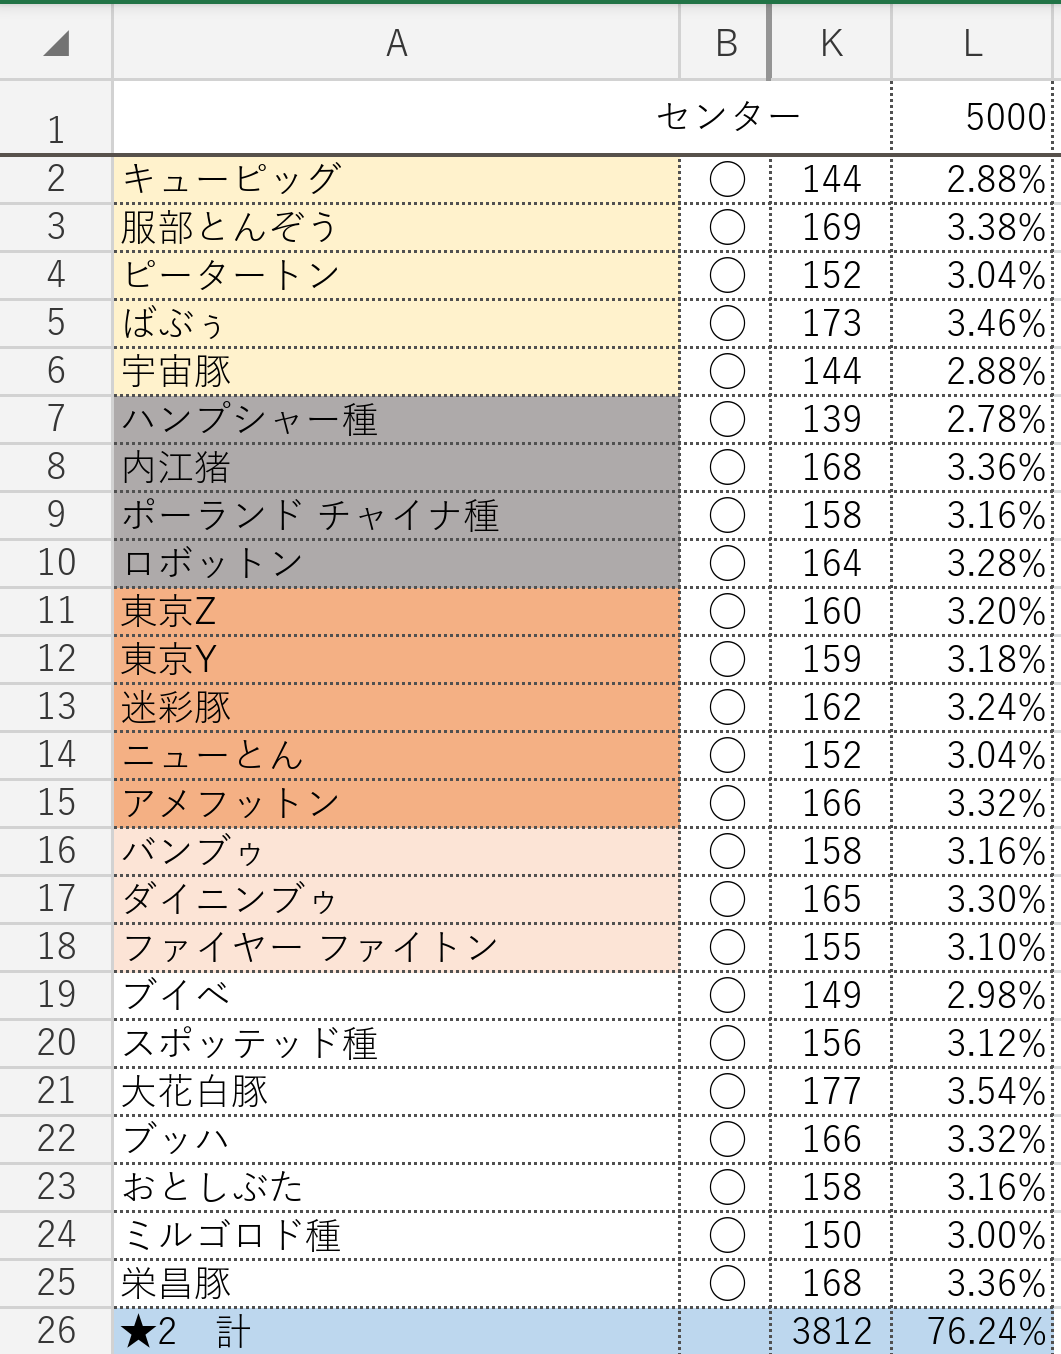Select row 26 header
This screenshot has width=1061, height=1354.
pos(56,1331)
